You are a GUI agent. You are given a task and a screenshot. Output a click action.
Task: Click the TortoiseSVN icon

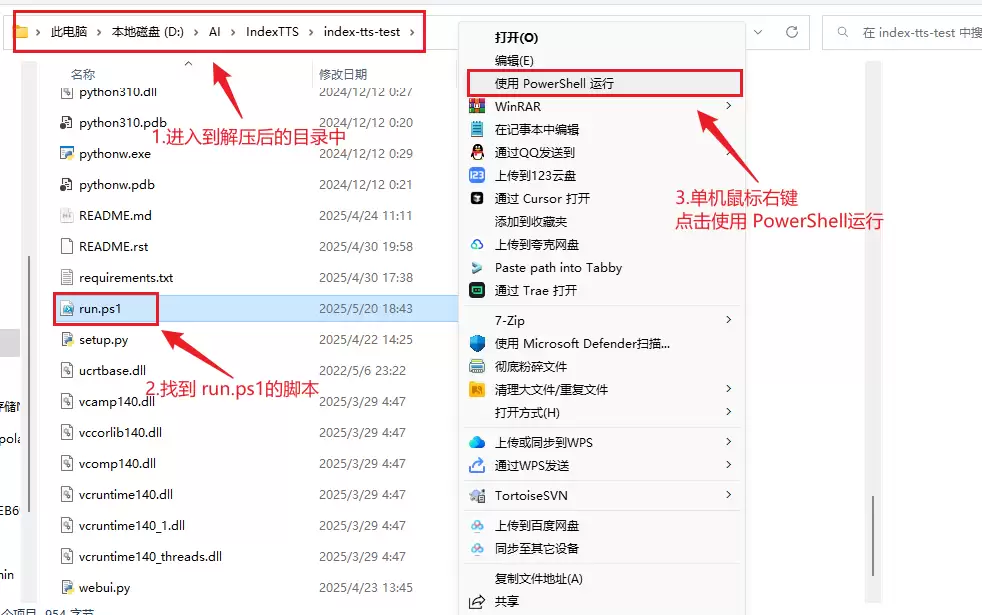tap(477, 495)
